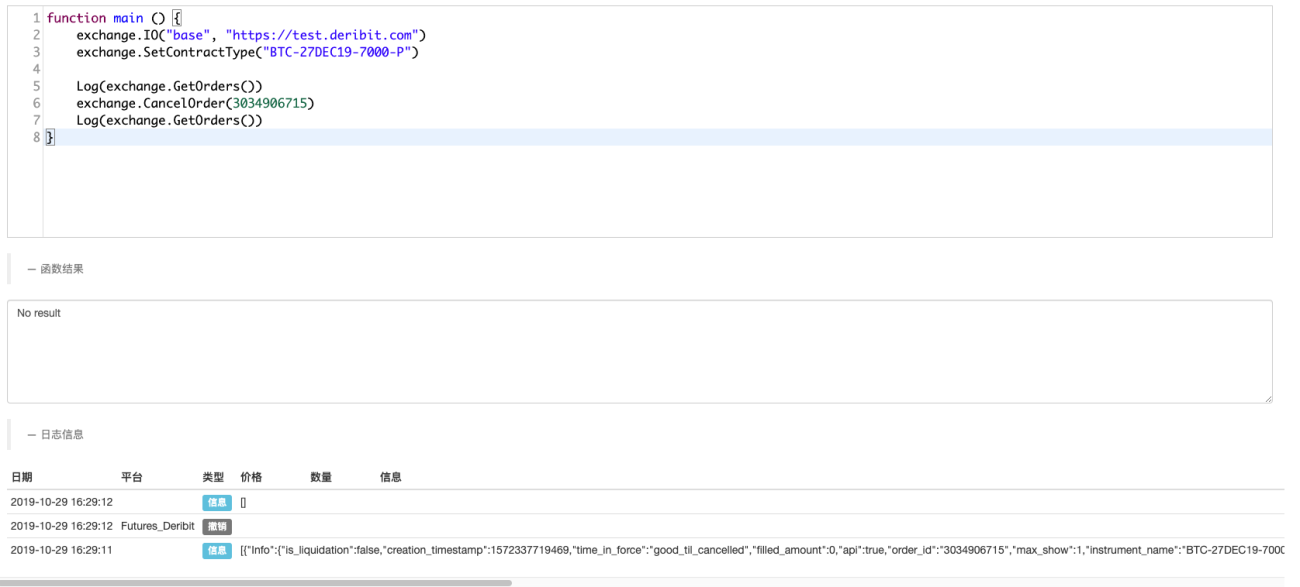Click the 价格 column header

(251, 477)
